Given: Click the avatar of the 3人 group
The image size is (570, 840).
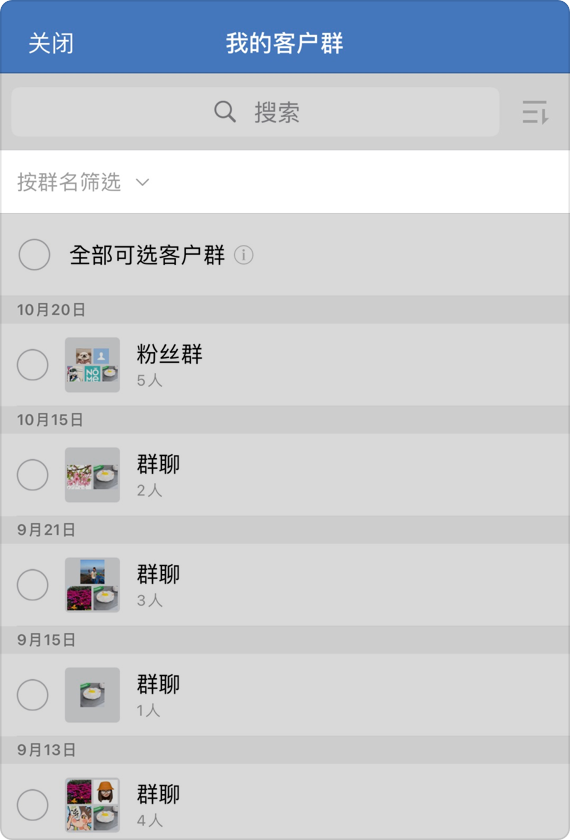Looking at the screenshot, I should [92, 585].
